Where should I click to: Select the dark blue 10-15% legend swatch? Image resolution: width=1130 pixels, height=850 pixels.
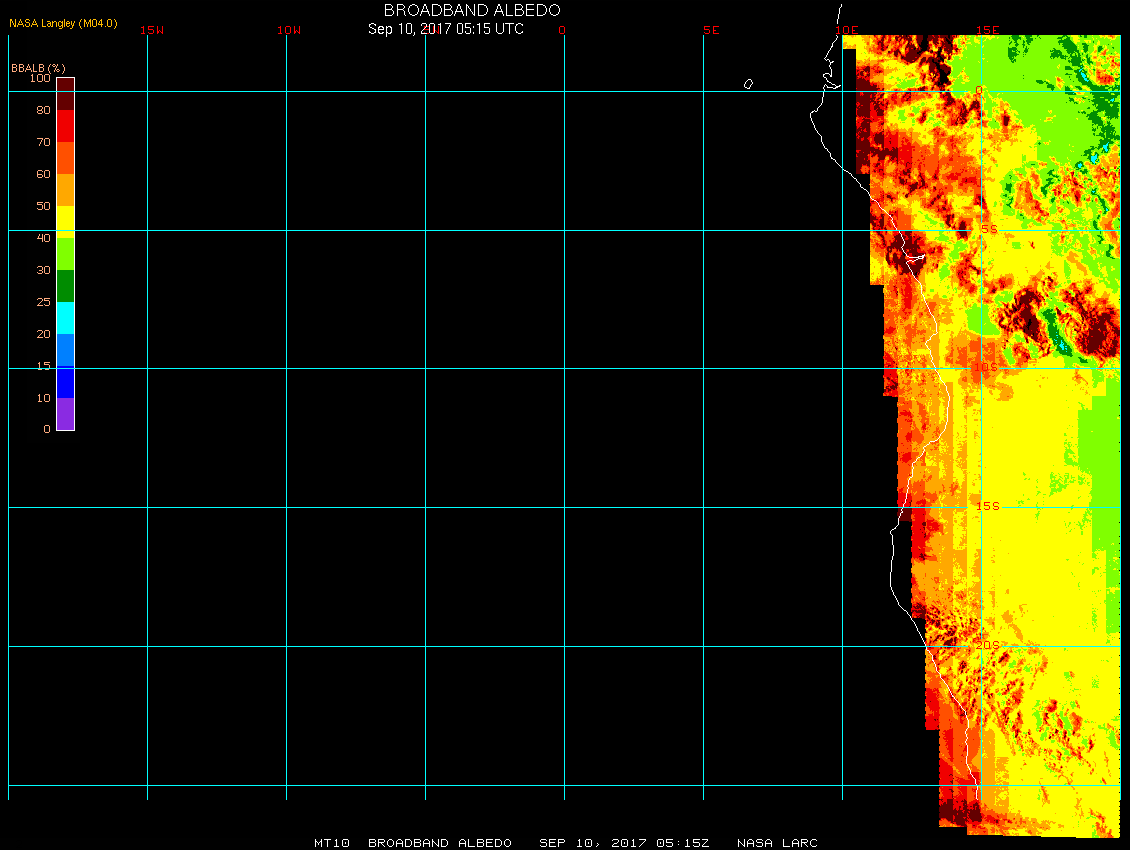tap(65, 382)
